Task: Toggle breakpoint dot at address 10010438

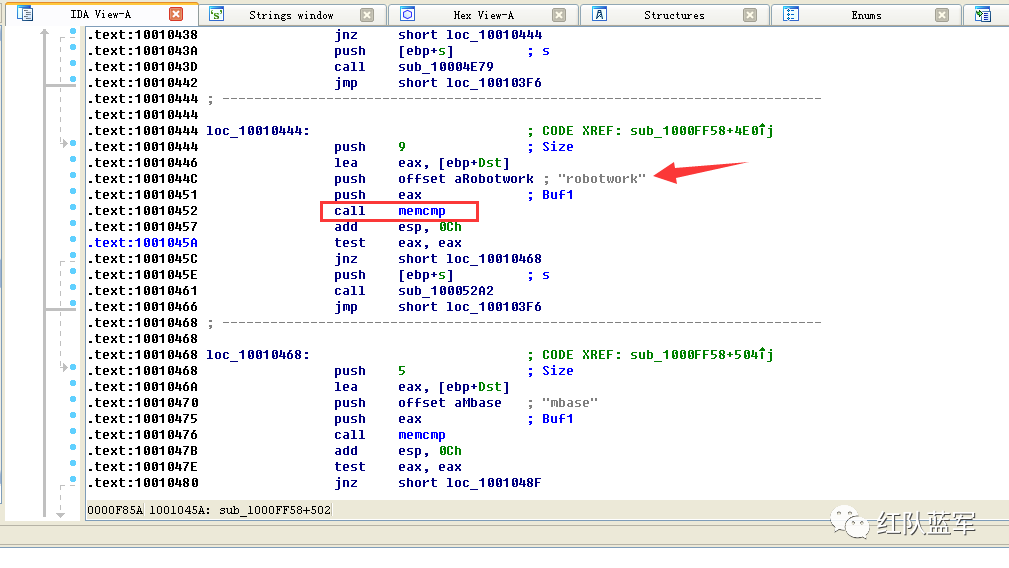Action: [x=73, y=32]
